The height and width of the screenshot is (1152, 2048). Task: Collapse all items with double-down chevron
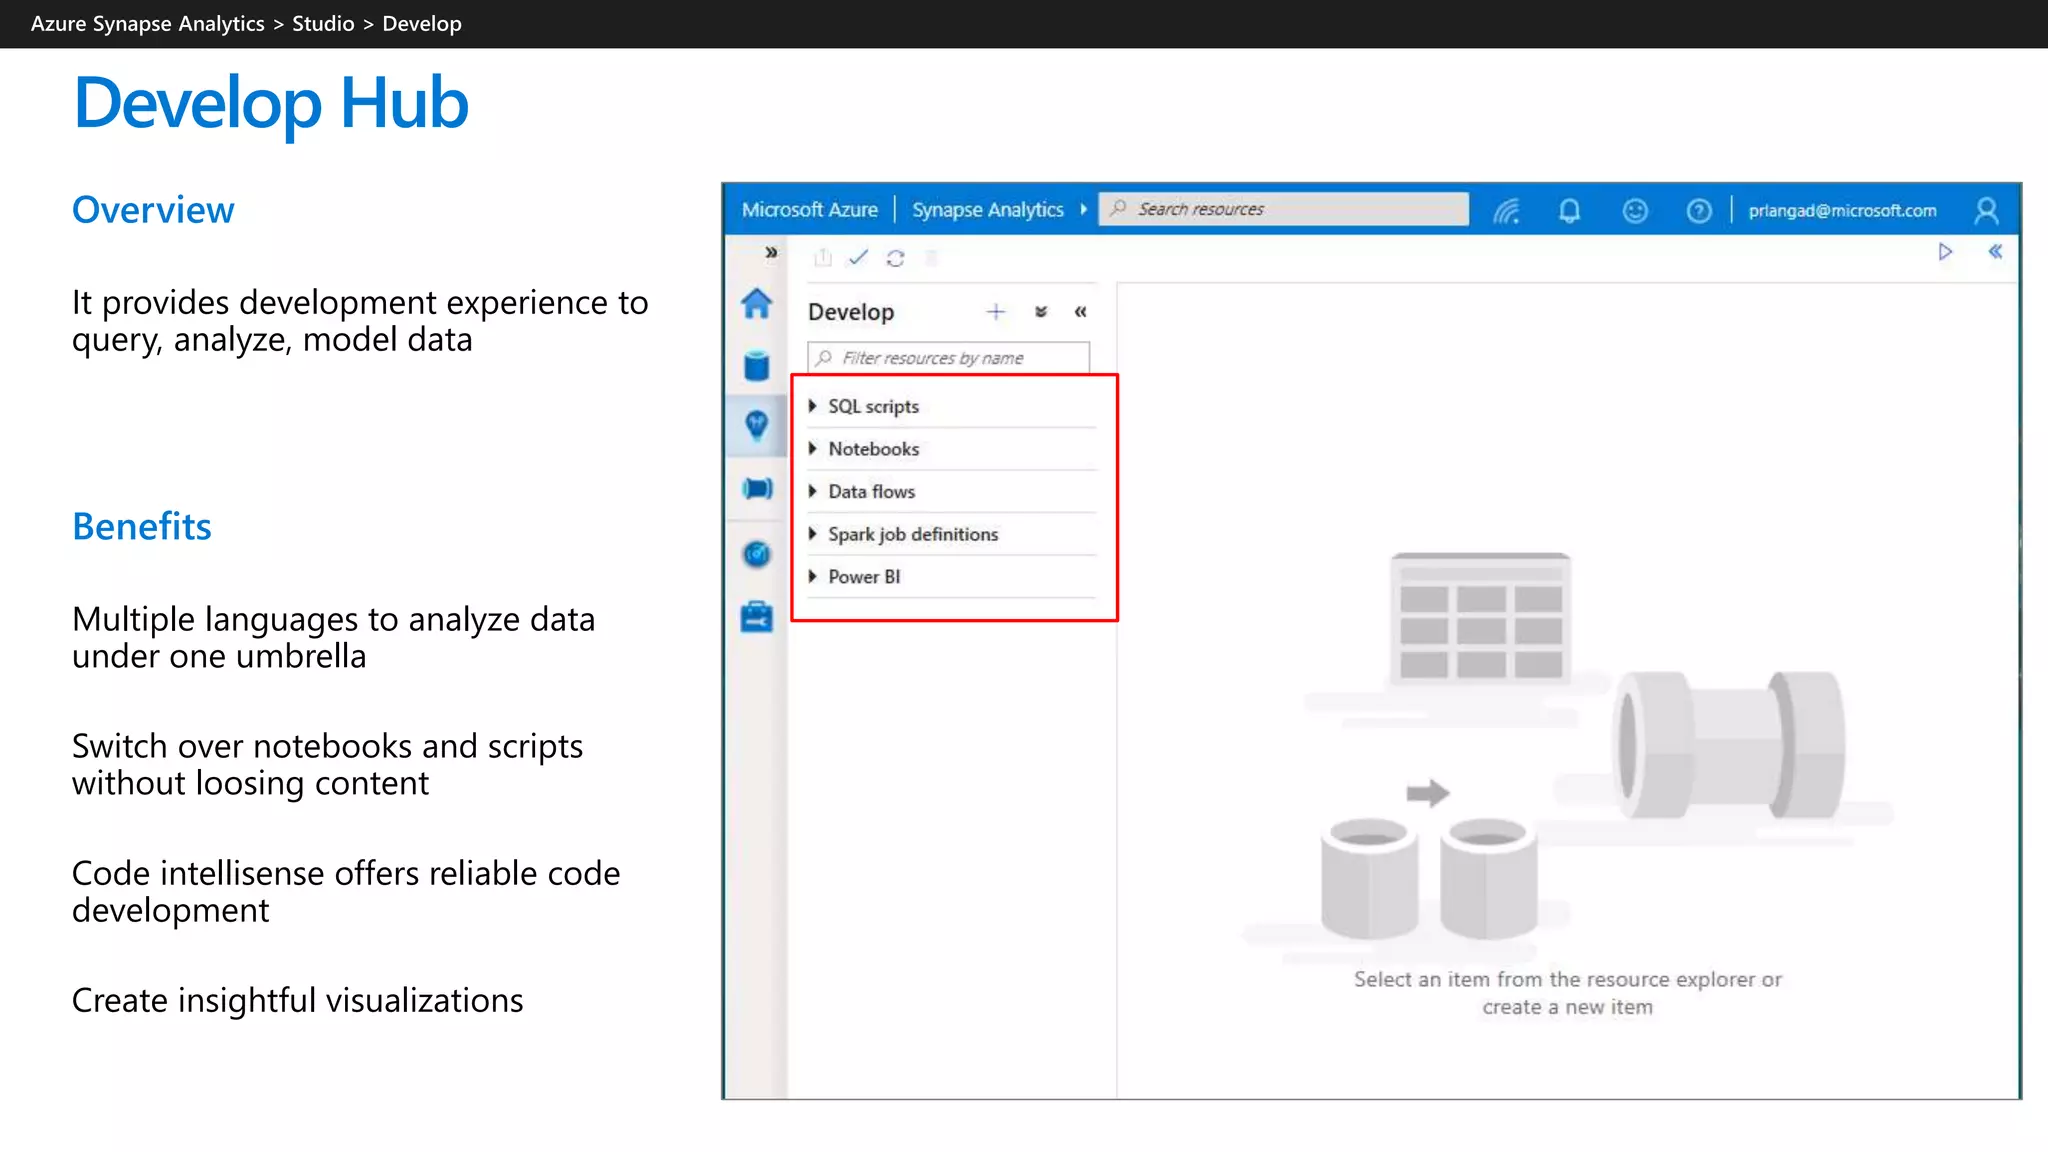click(x=1041, y=312)
